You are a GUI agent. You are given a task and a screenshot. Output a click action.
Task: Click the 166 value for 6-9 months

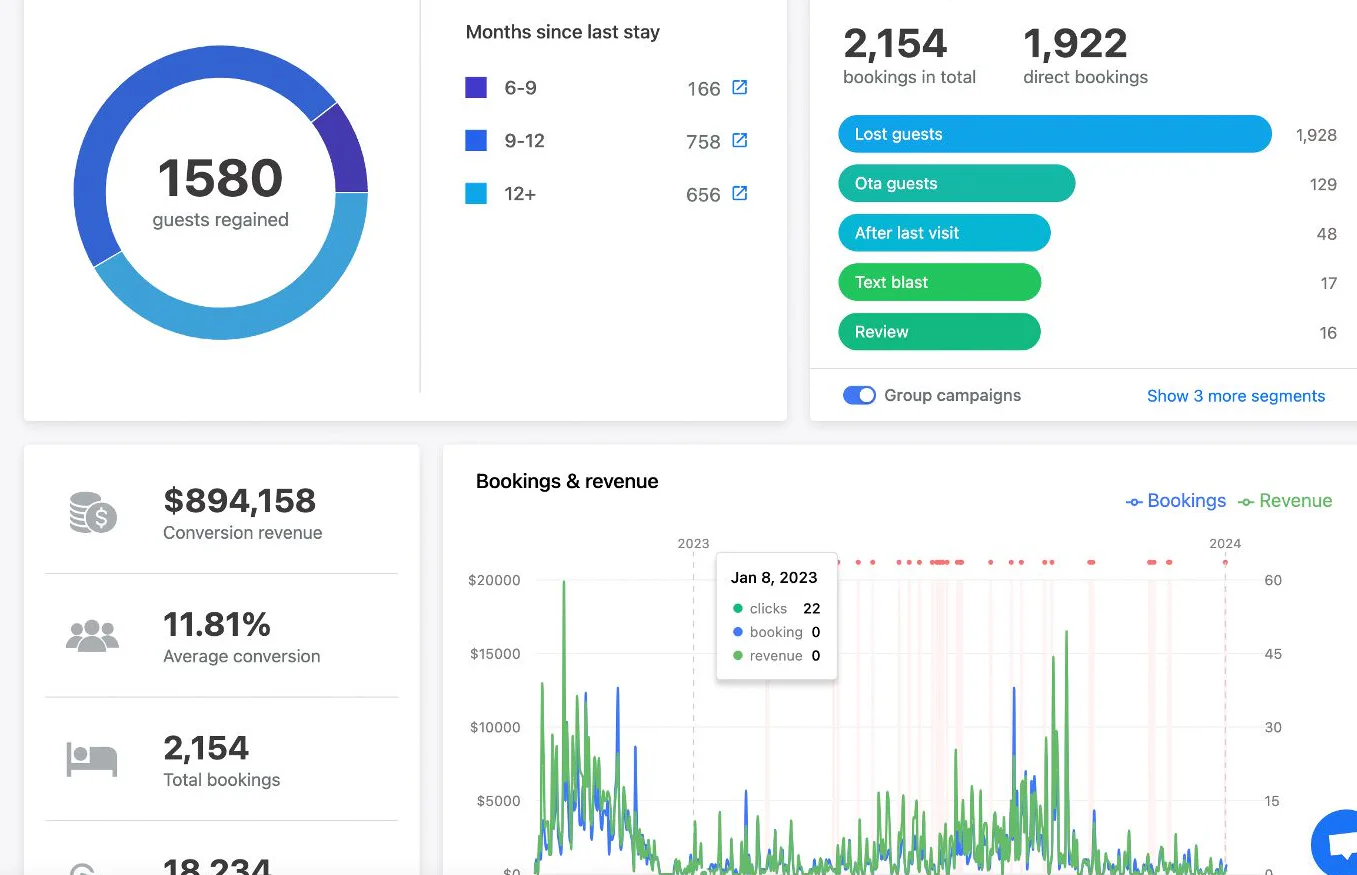[x=704, y=89]
